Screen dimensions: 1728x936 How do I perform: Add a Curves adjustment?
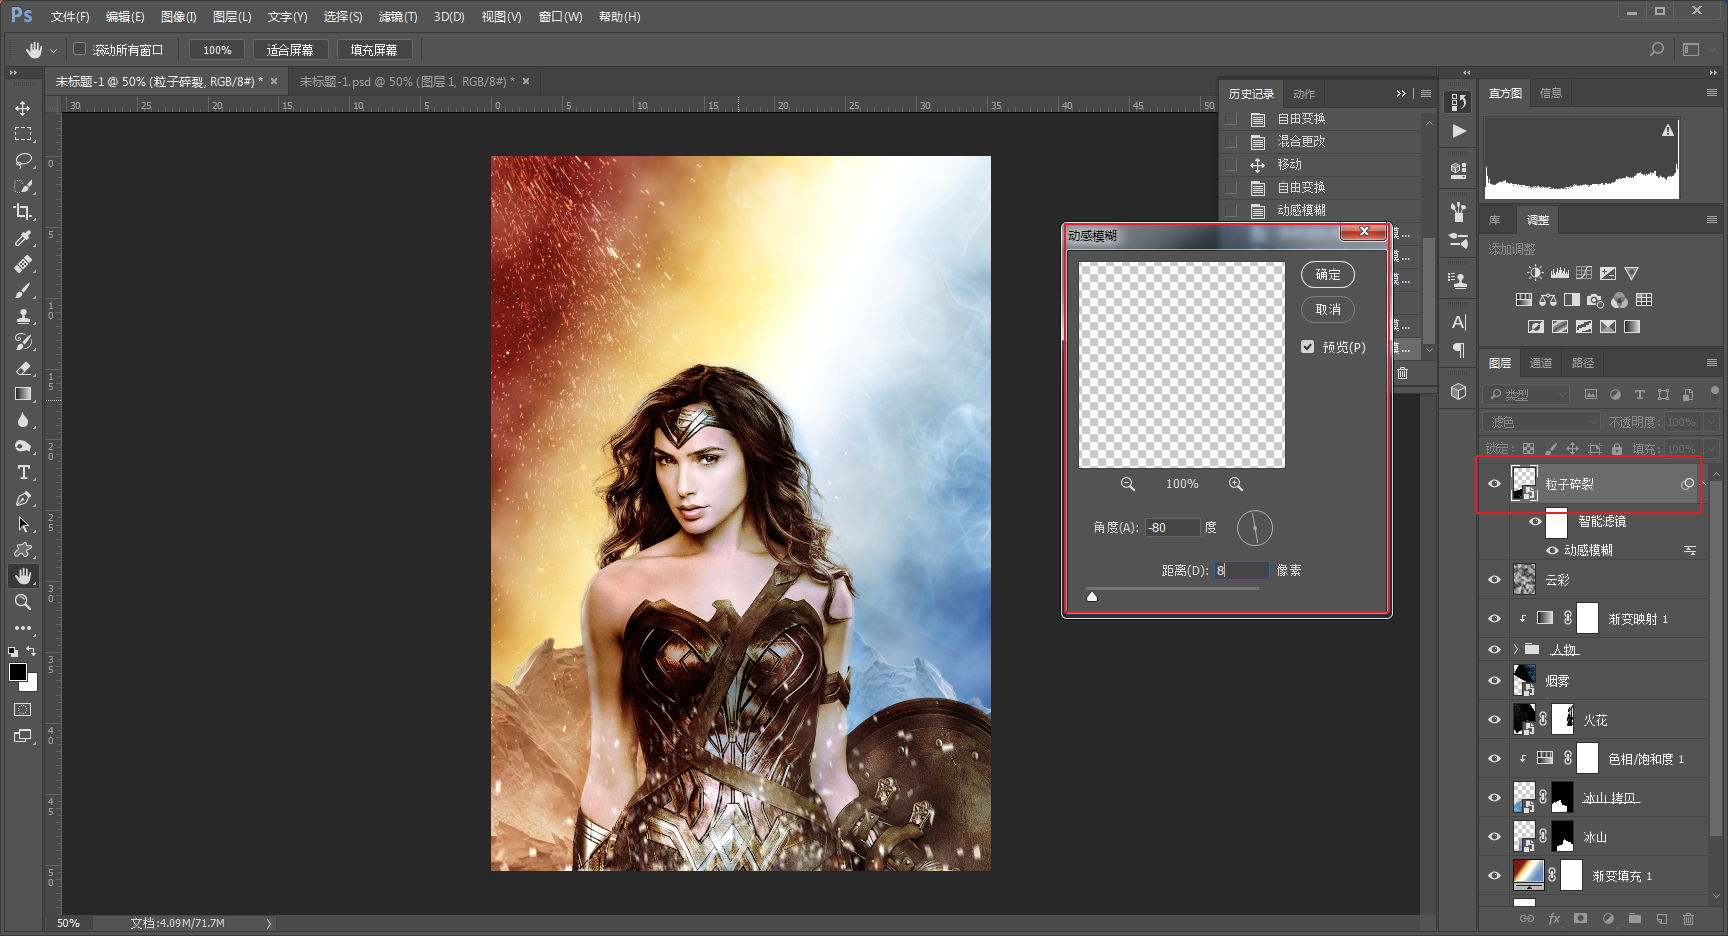(1584, 273)
